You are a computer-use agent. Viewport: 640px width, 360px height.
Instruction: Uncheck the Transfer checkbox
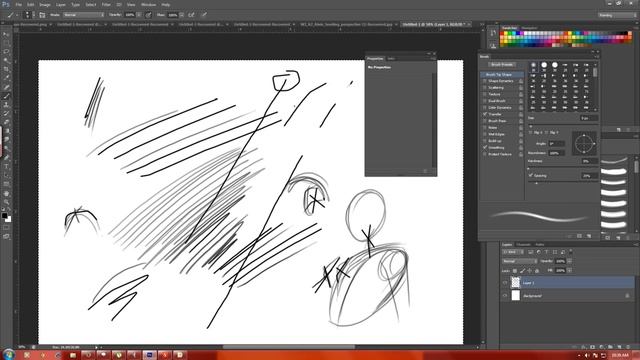click(484, 114)
